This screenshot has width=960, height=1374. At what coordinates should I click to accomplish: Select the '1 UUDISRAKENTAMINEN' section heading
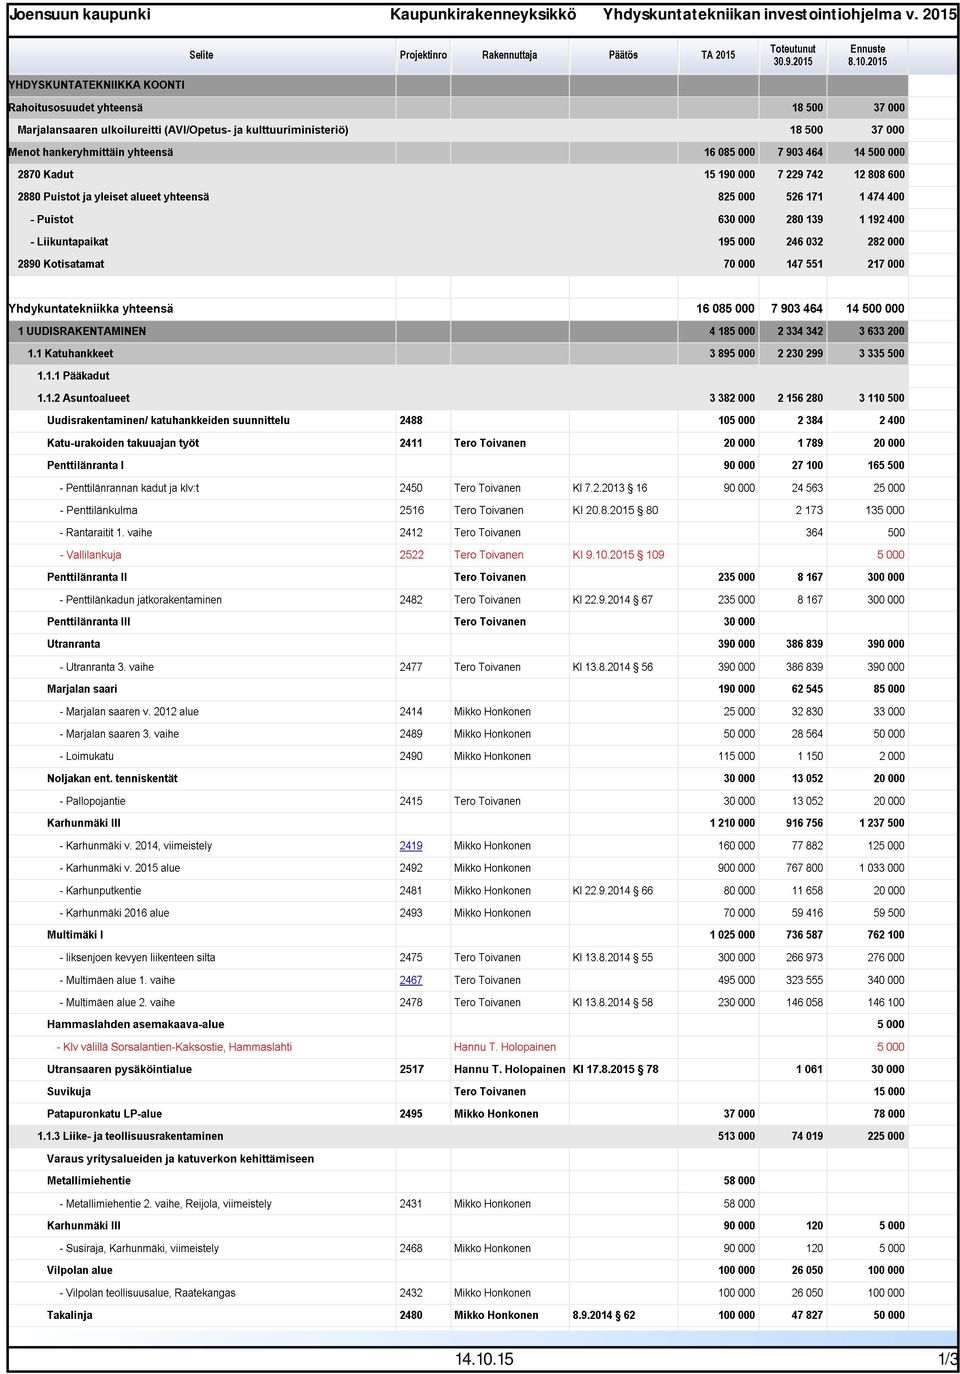tap(82, 331)
